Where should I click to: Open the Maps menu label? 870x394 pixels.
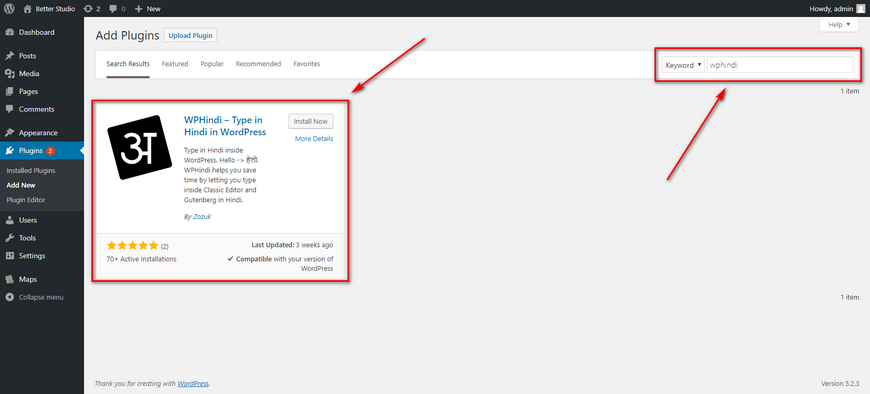28,279
